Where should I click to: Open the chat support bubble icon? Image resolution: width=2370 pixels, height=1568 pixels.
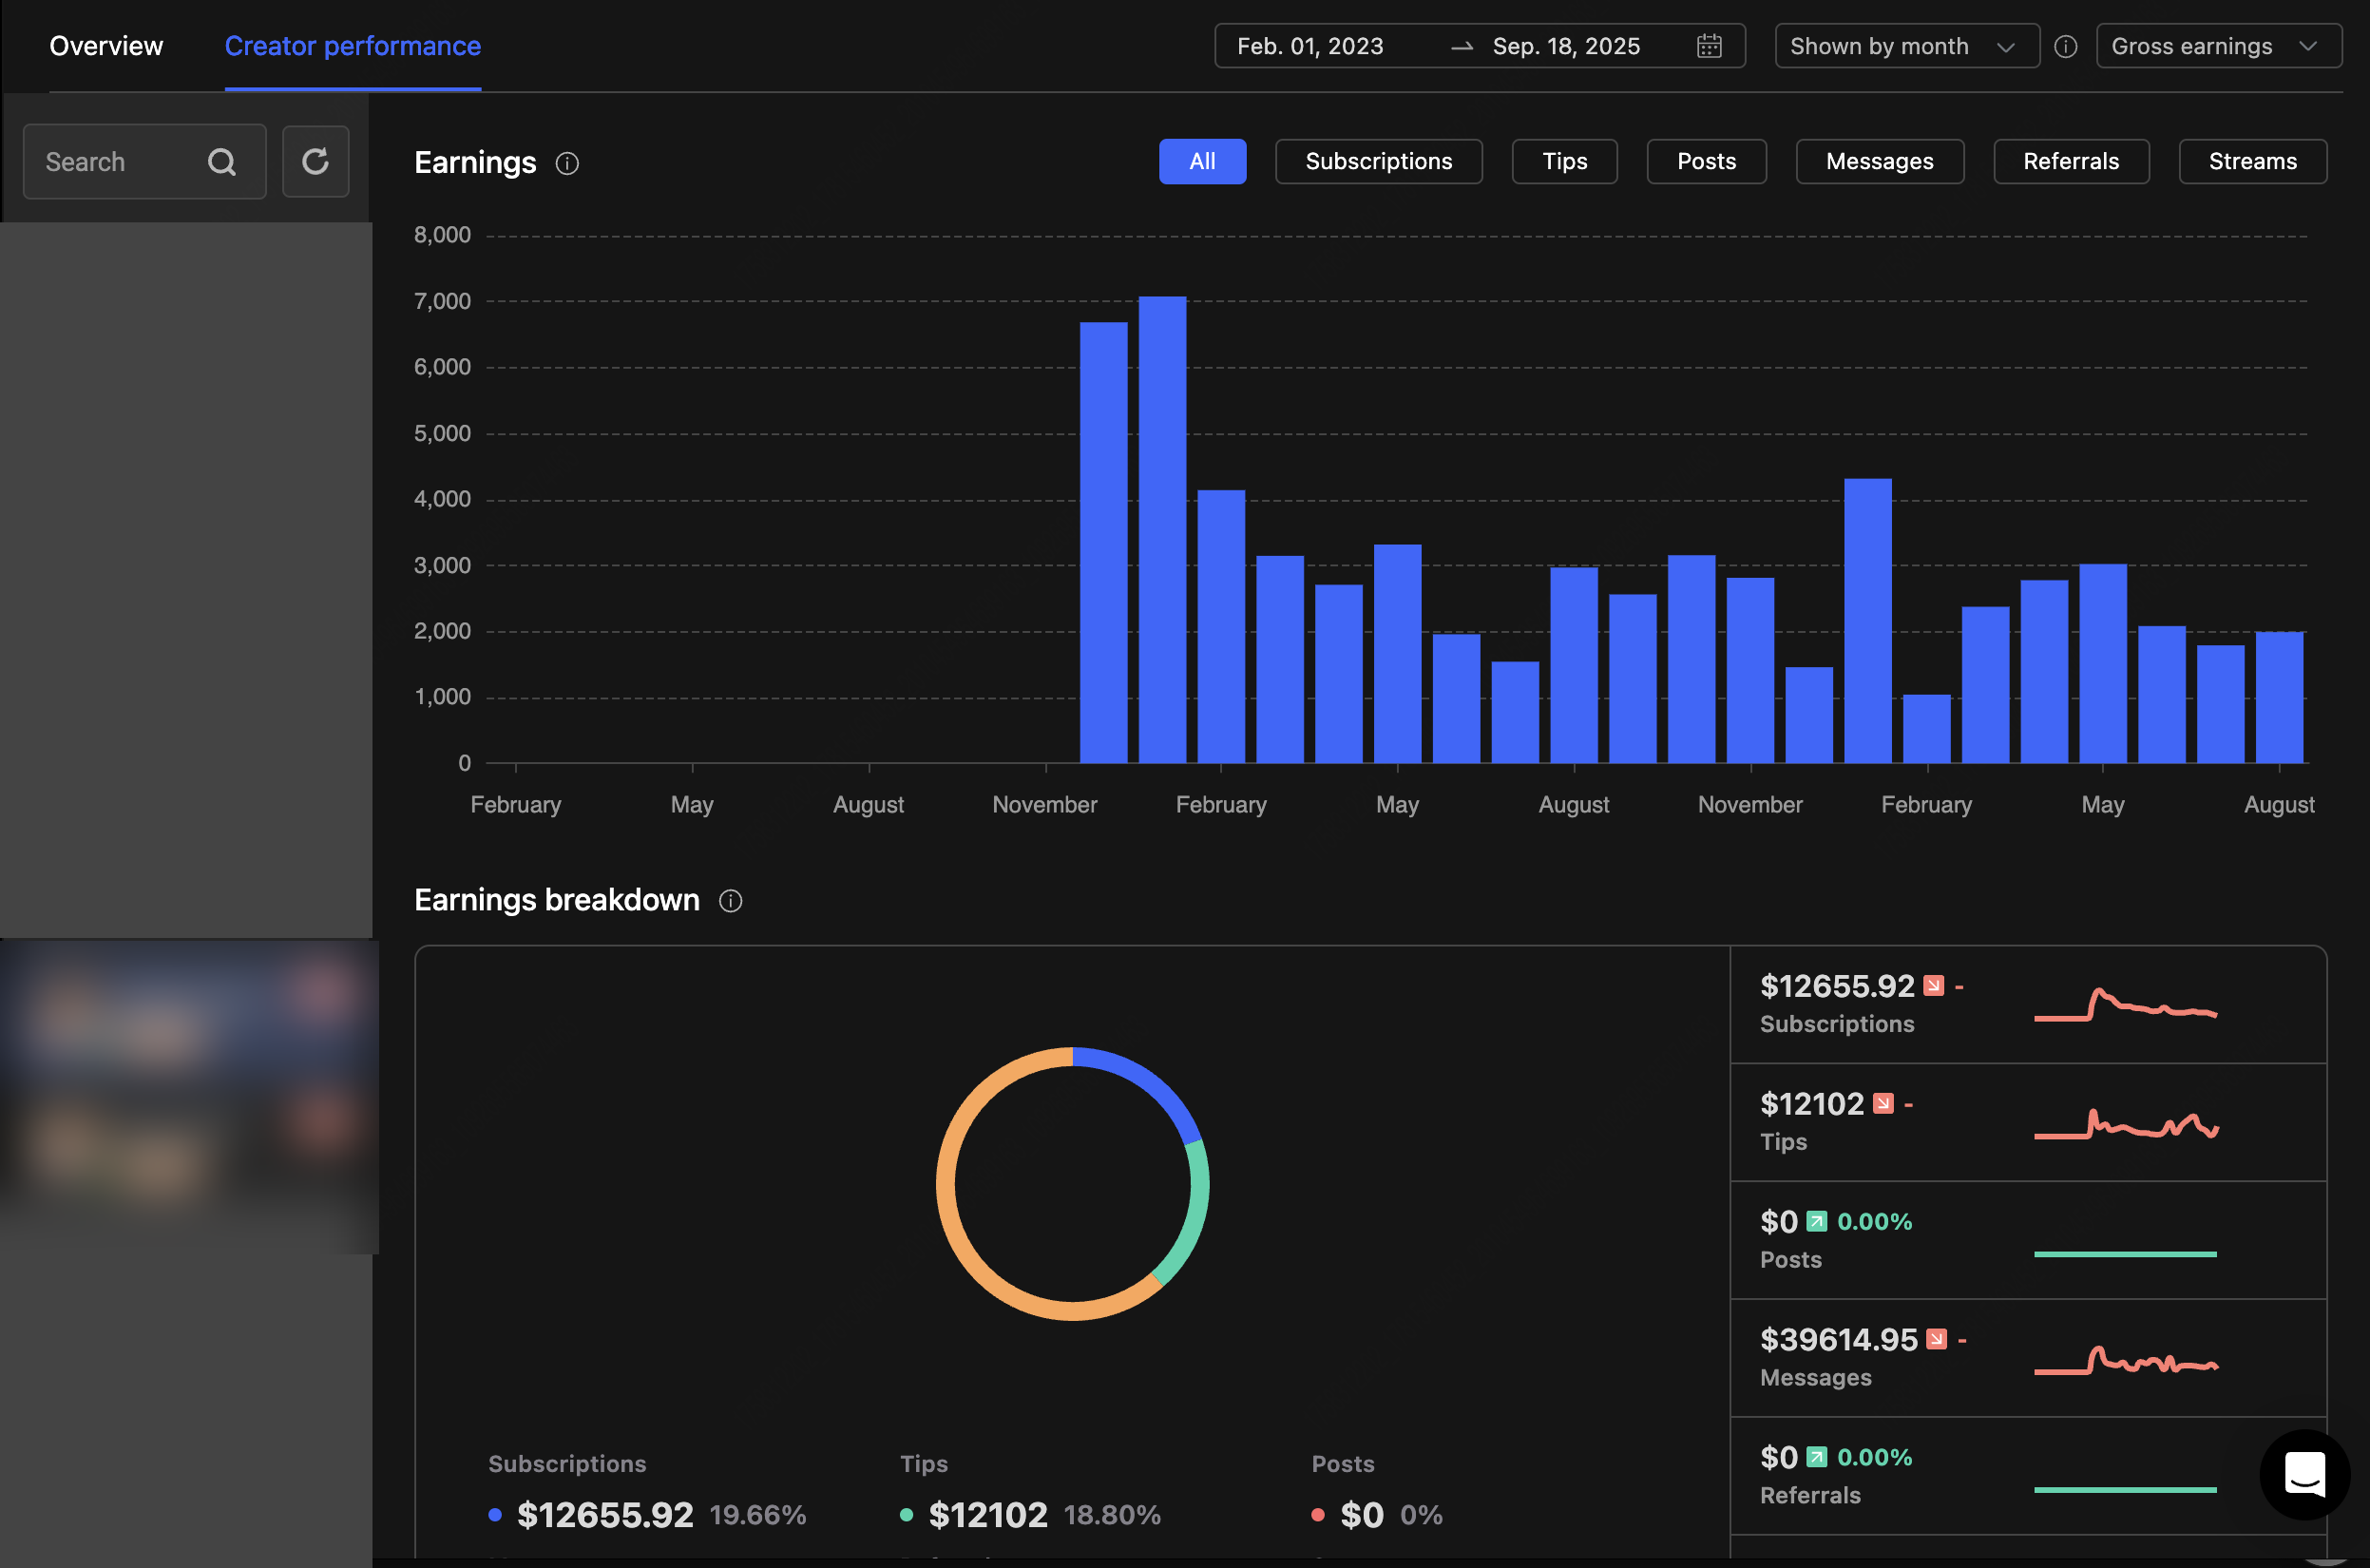pos(2304,1475)
